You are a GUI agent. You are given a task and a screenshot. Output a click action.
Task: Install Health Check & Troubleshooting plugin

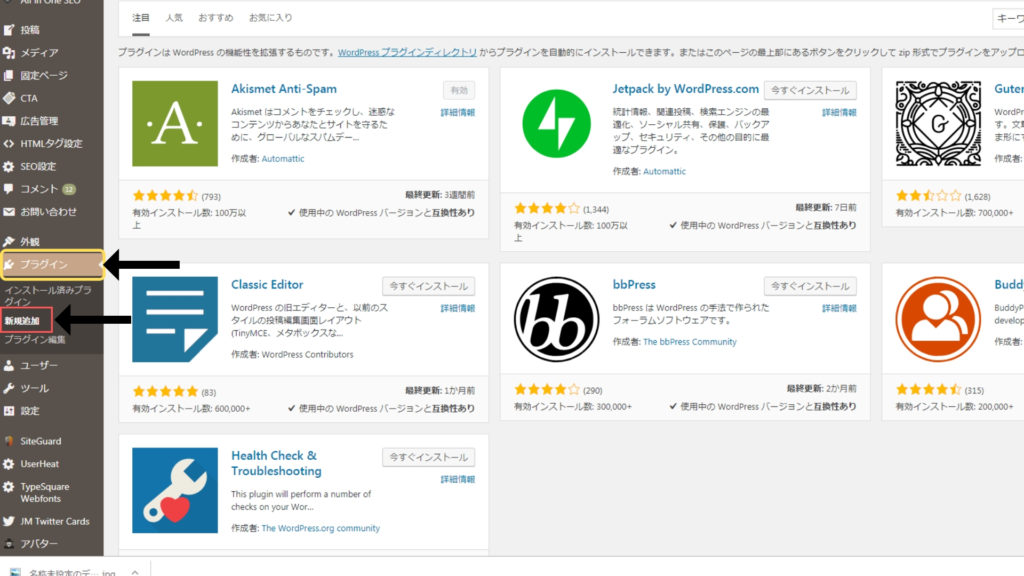[x=428, y=457]
